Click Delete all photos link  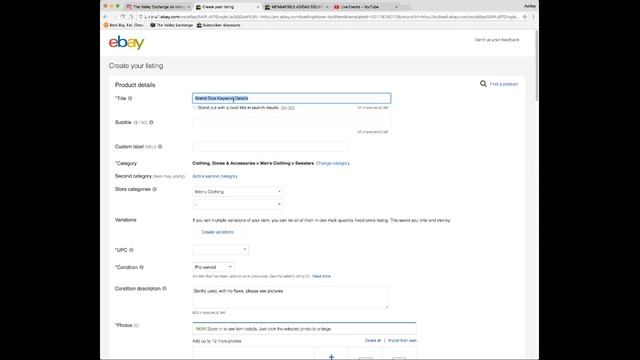coord(373,340)
